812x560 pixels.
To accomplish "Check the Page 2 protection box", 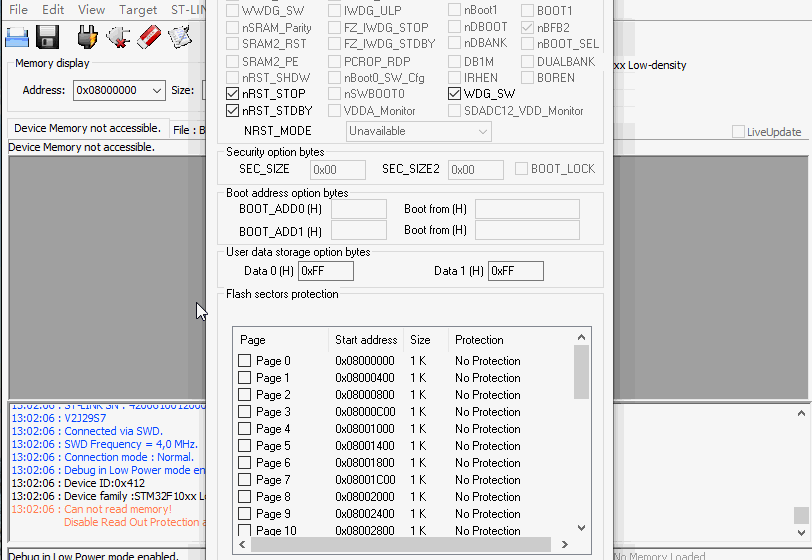I will [244, 395].
